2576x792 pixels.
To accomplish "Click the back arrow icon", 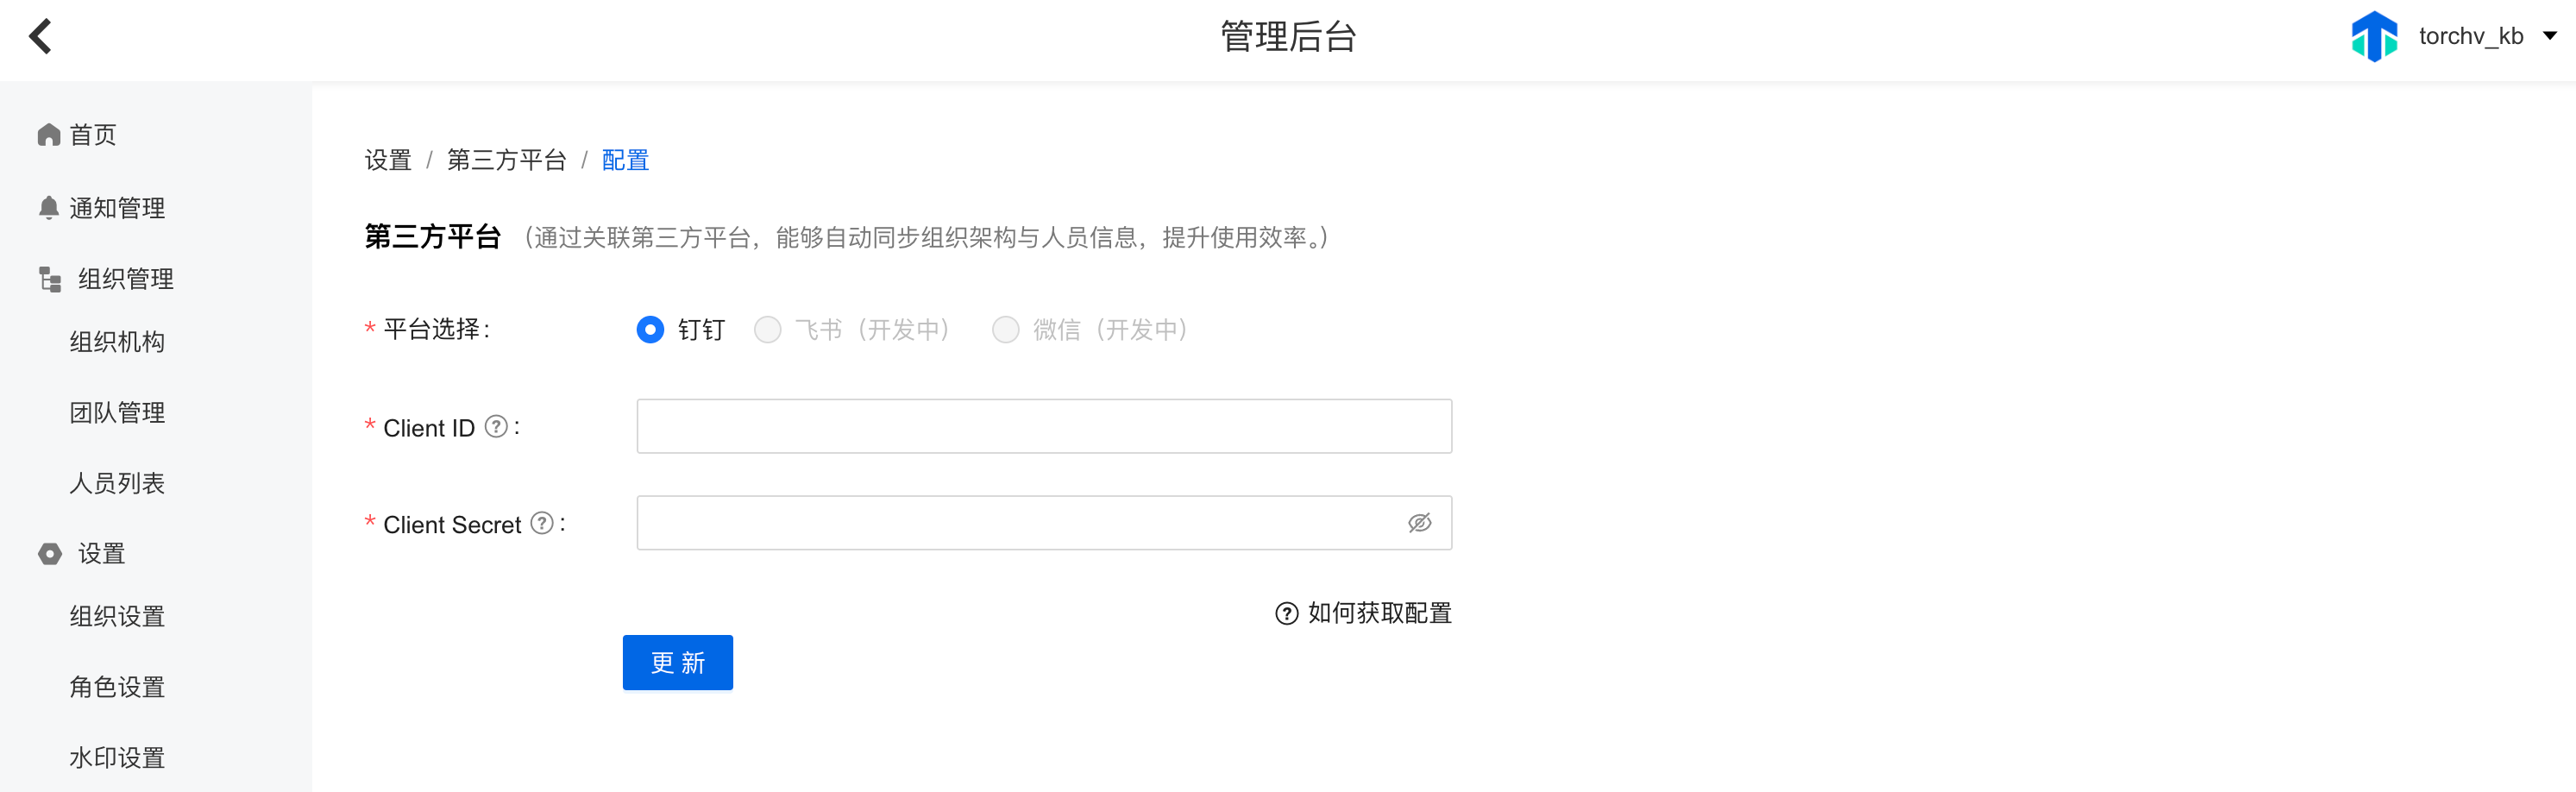I will click(x=40, y=37).
